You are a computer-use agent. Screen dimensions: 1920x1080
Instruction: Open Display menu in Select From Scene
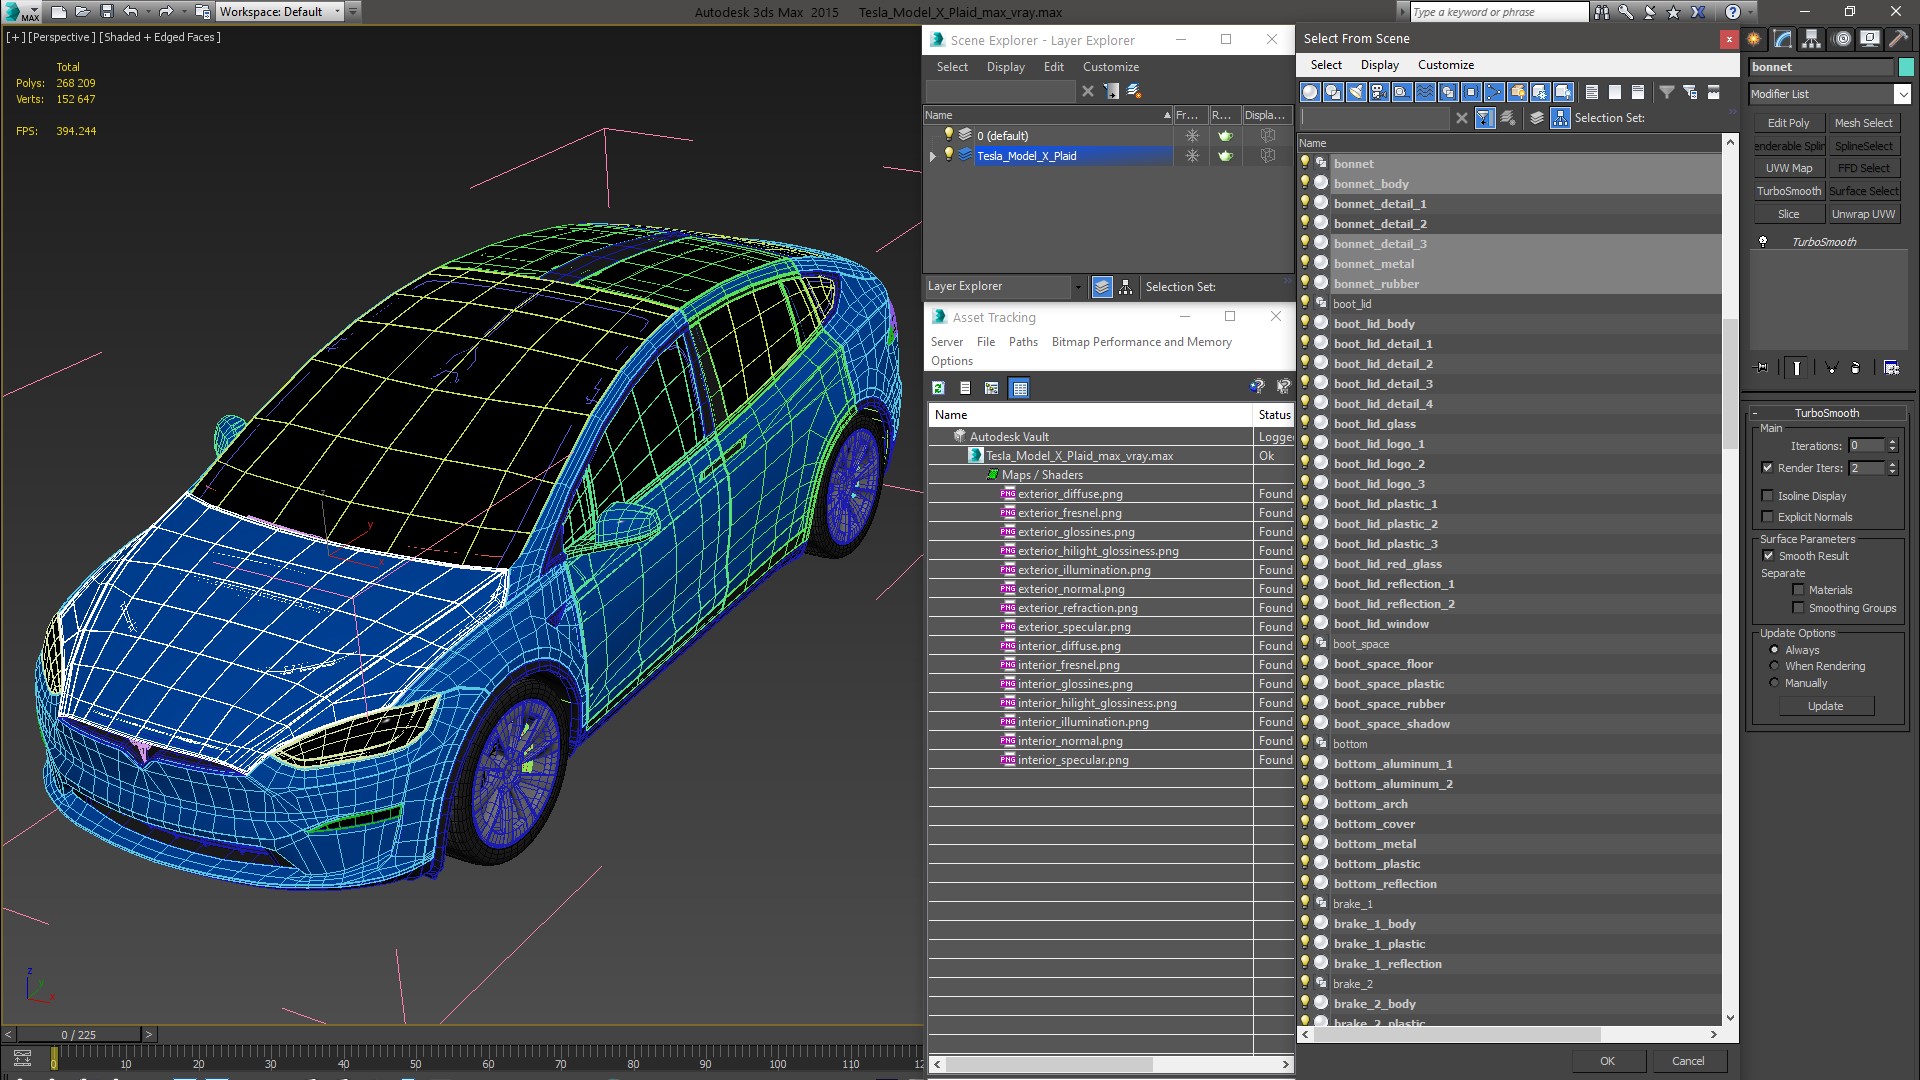point(1380,65)
